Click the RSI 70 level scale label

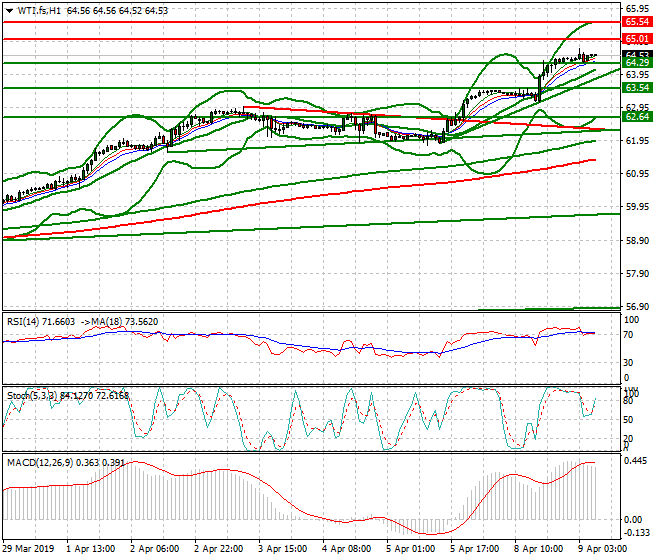(628, 335)
